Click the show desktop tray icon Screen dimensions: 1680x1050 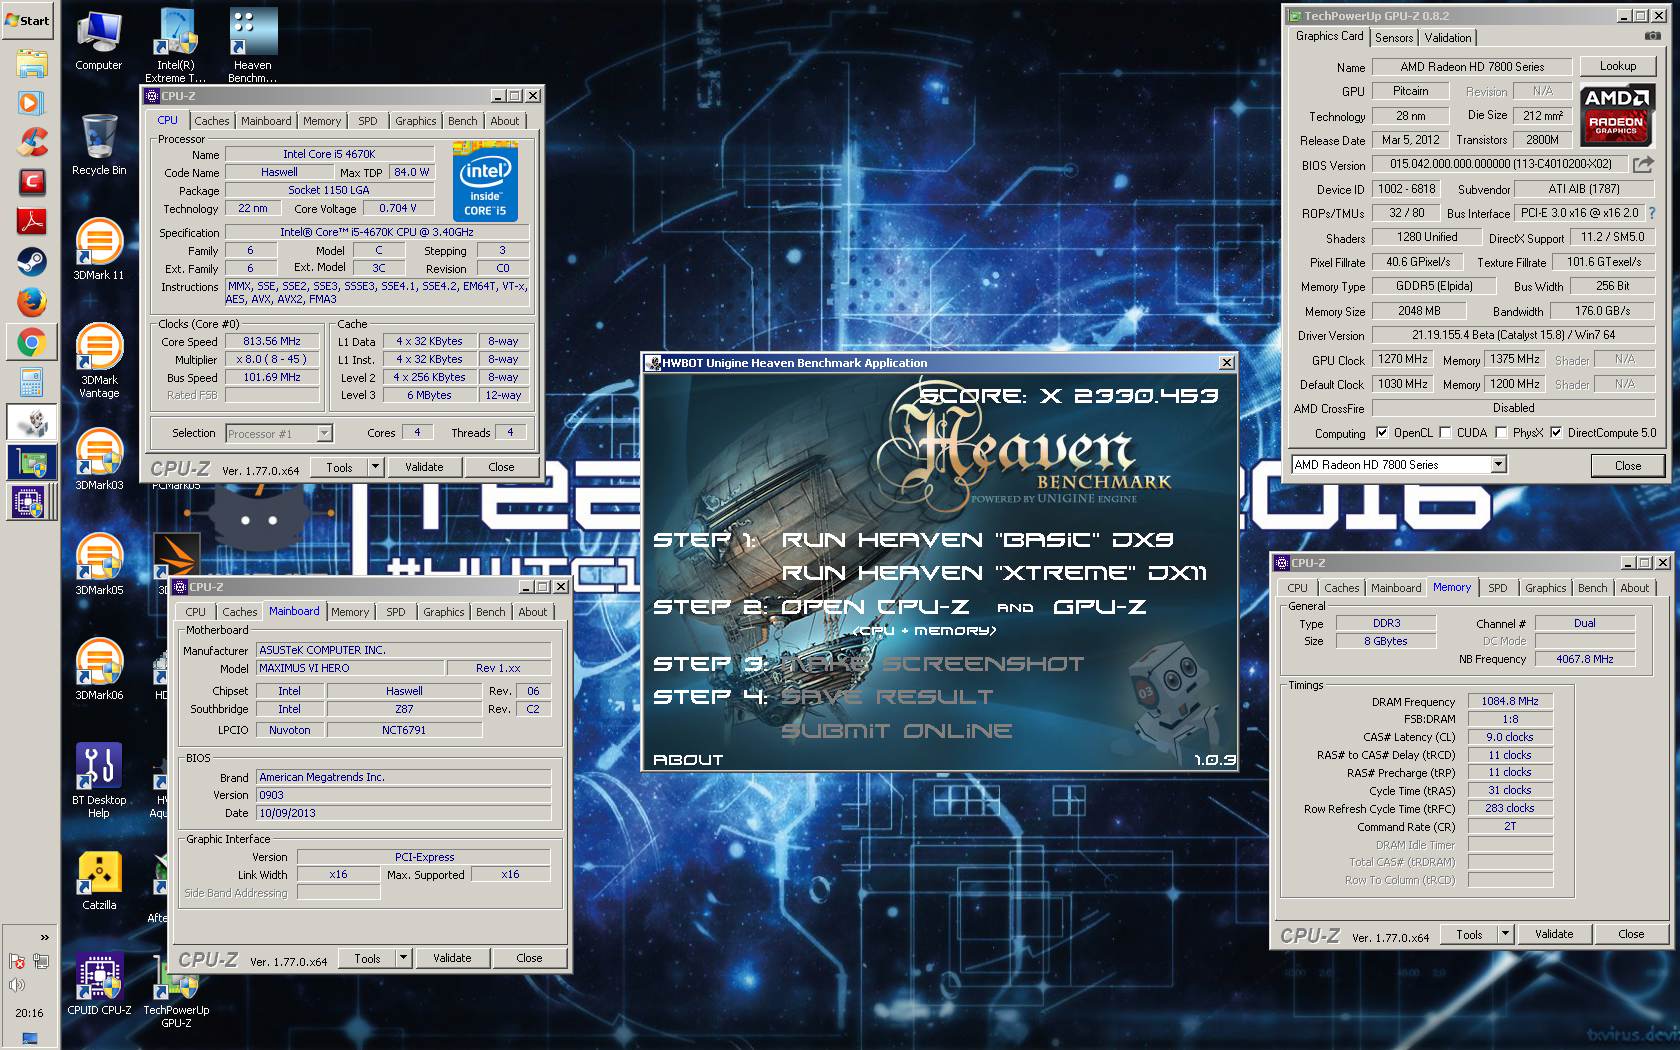click(x=29, y=1039)
